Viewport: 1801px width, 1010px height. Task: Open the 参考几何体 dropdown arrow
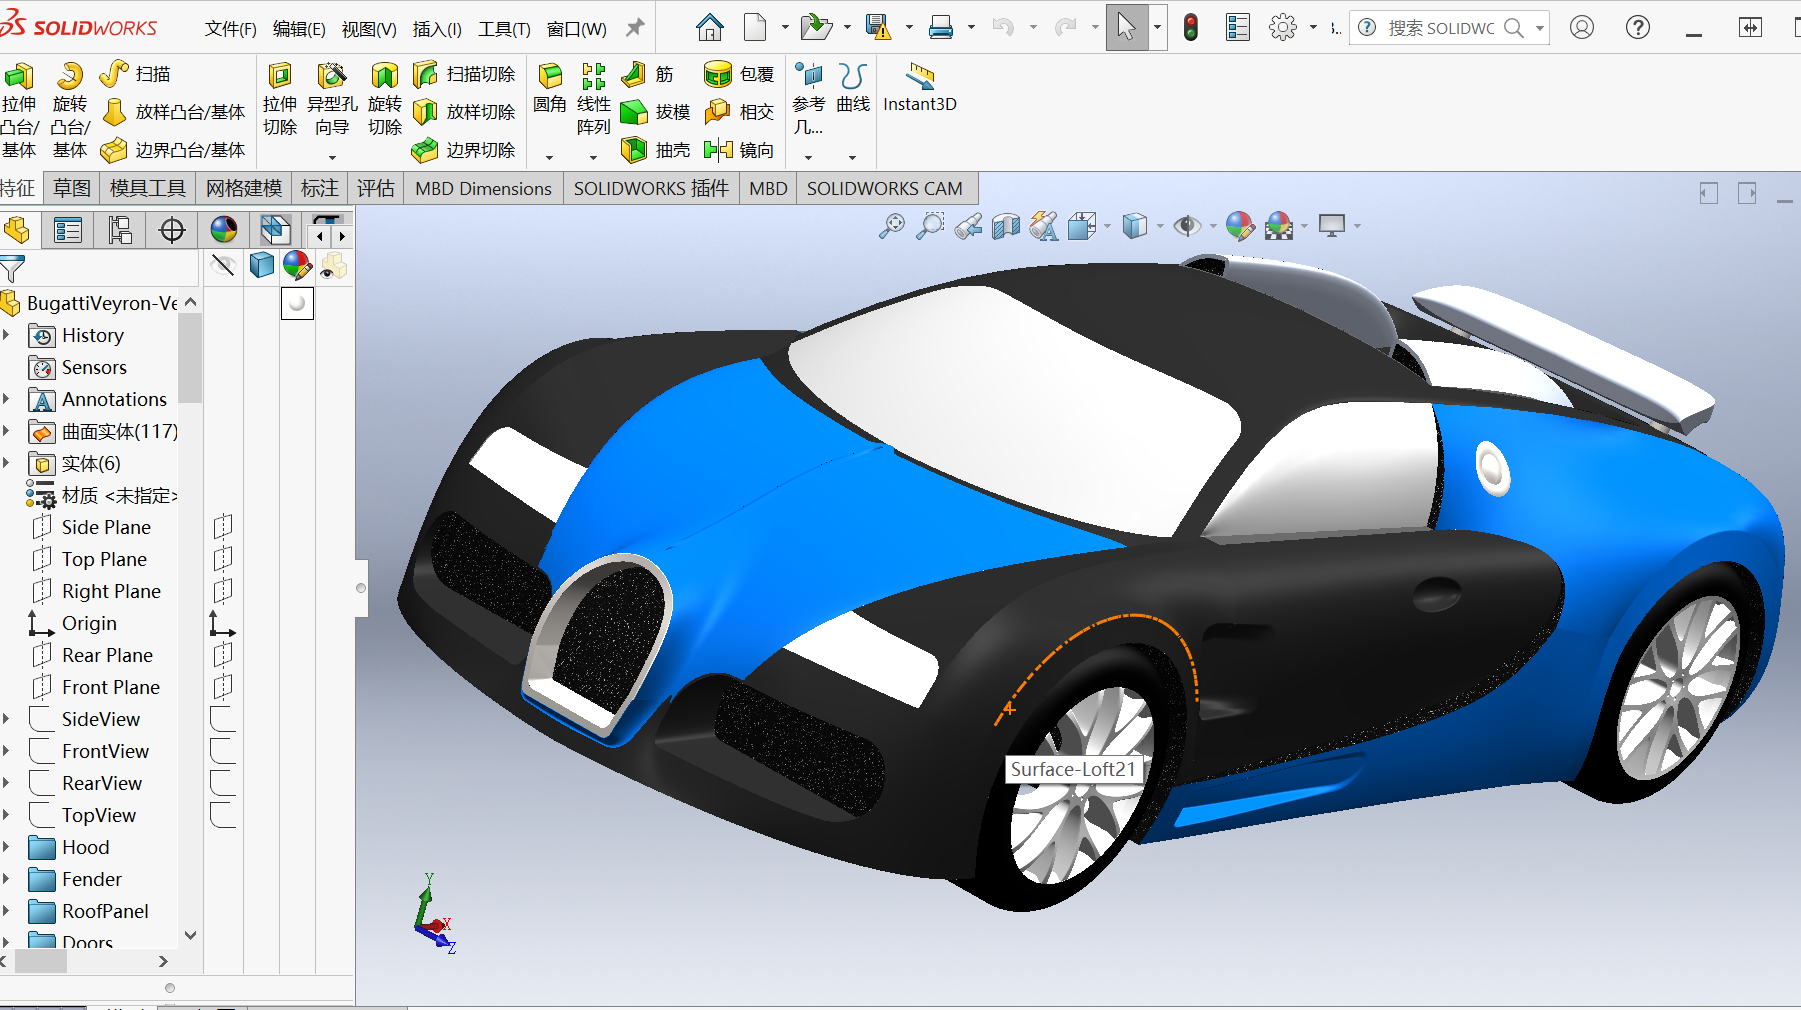pyautogui.click(x=808, y=157)
